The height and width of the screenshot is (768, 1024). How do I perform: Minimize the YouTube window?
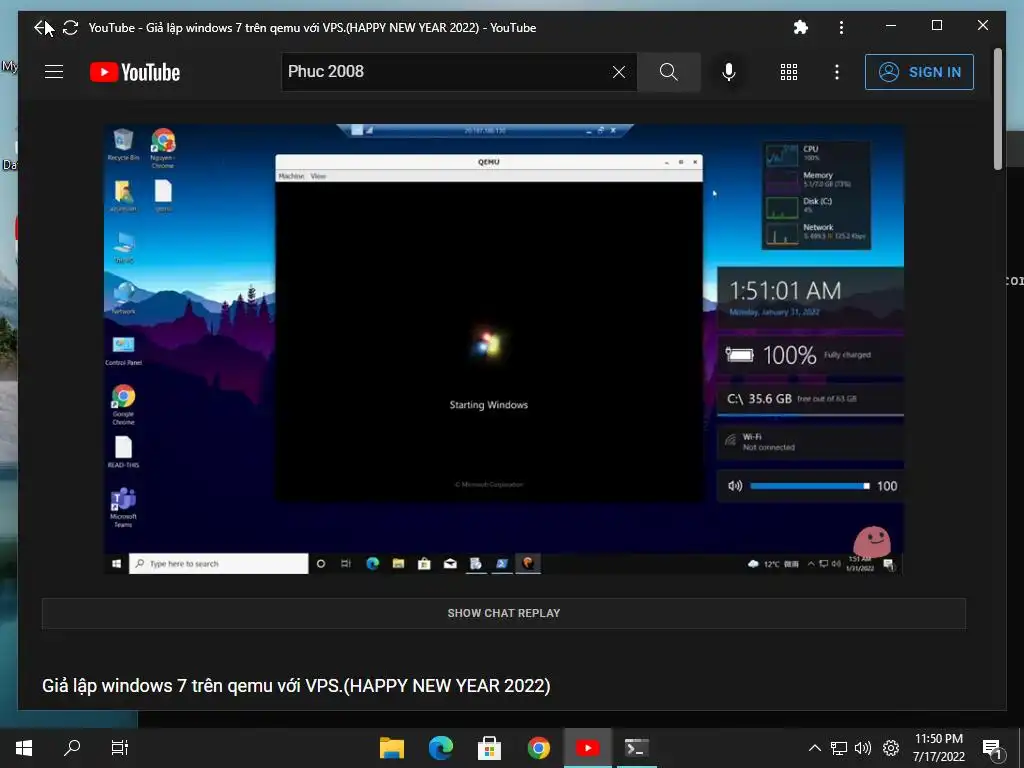tap(891, 25)
